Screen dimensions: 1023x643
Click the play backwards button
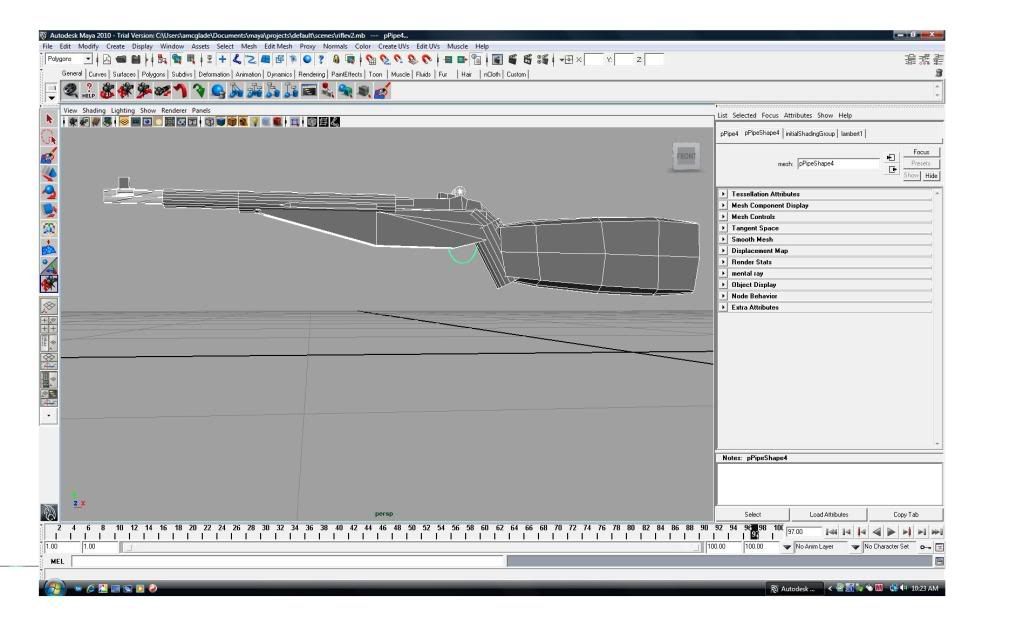click(876, 532)
